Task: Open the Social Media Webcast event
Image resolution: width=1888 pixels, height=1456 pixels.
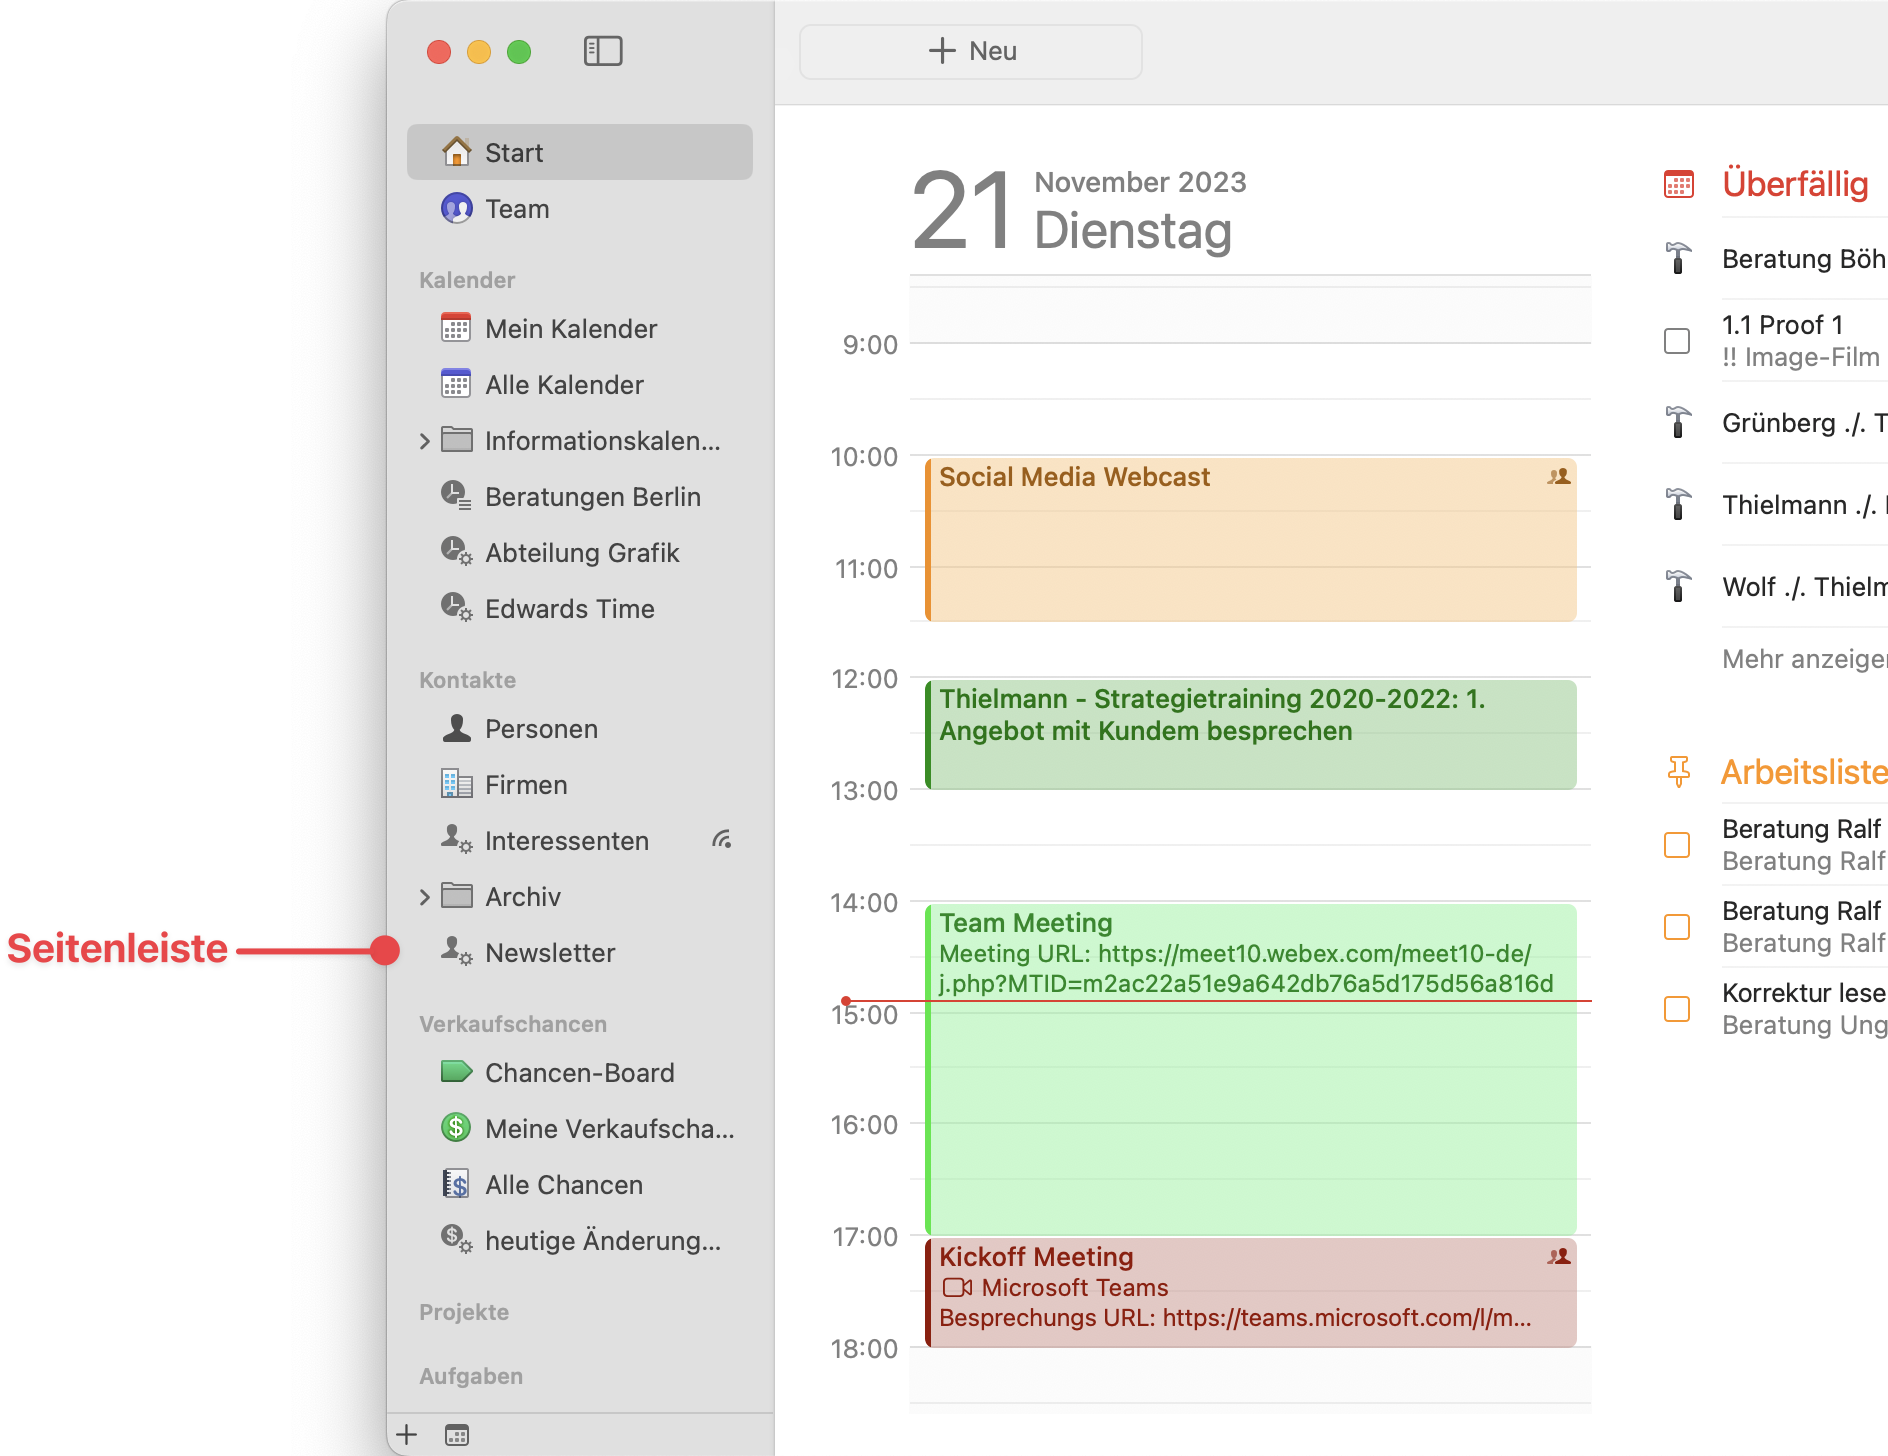Action: [x=1250, y=540]
